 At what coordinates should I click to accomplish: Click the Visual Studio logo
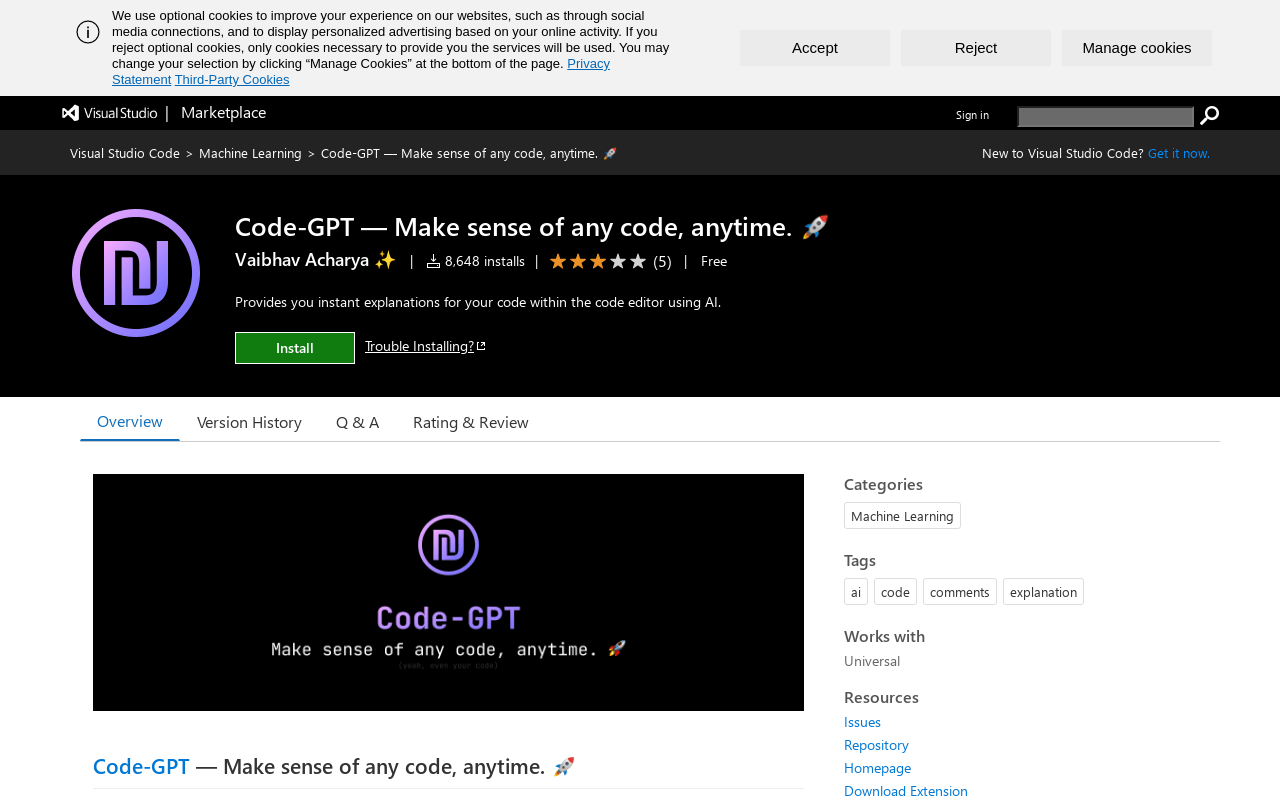point(110,113)
